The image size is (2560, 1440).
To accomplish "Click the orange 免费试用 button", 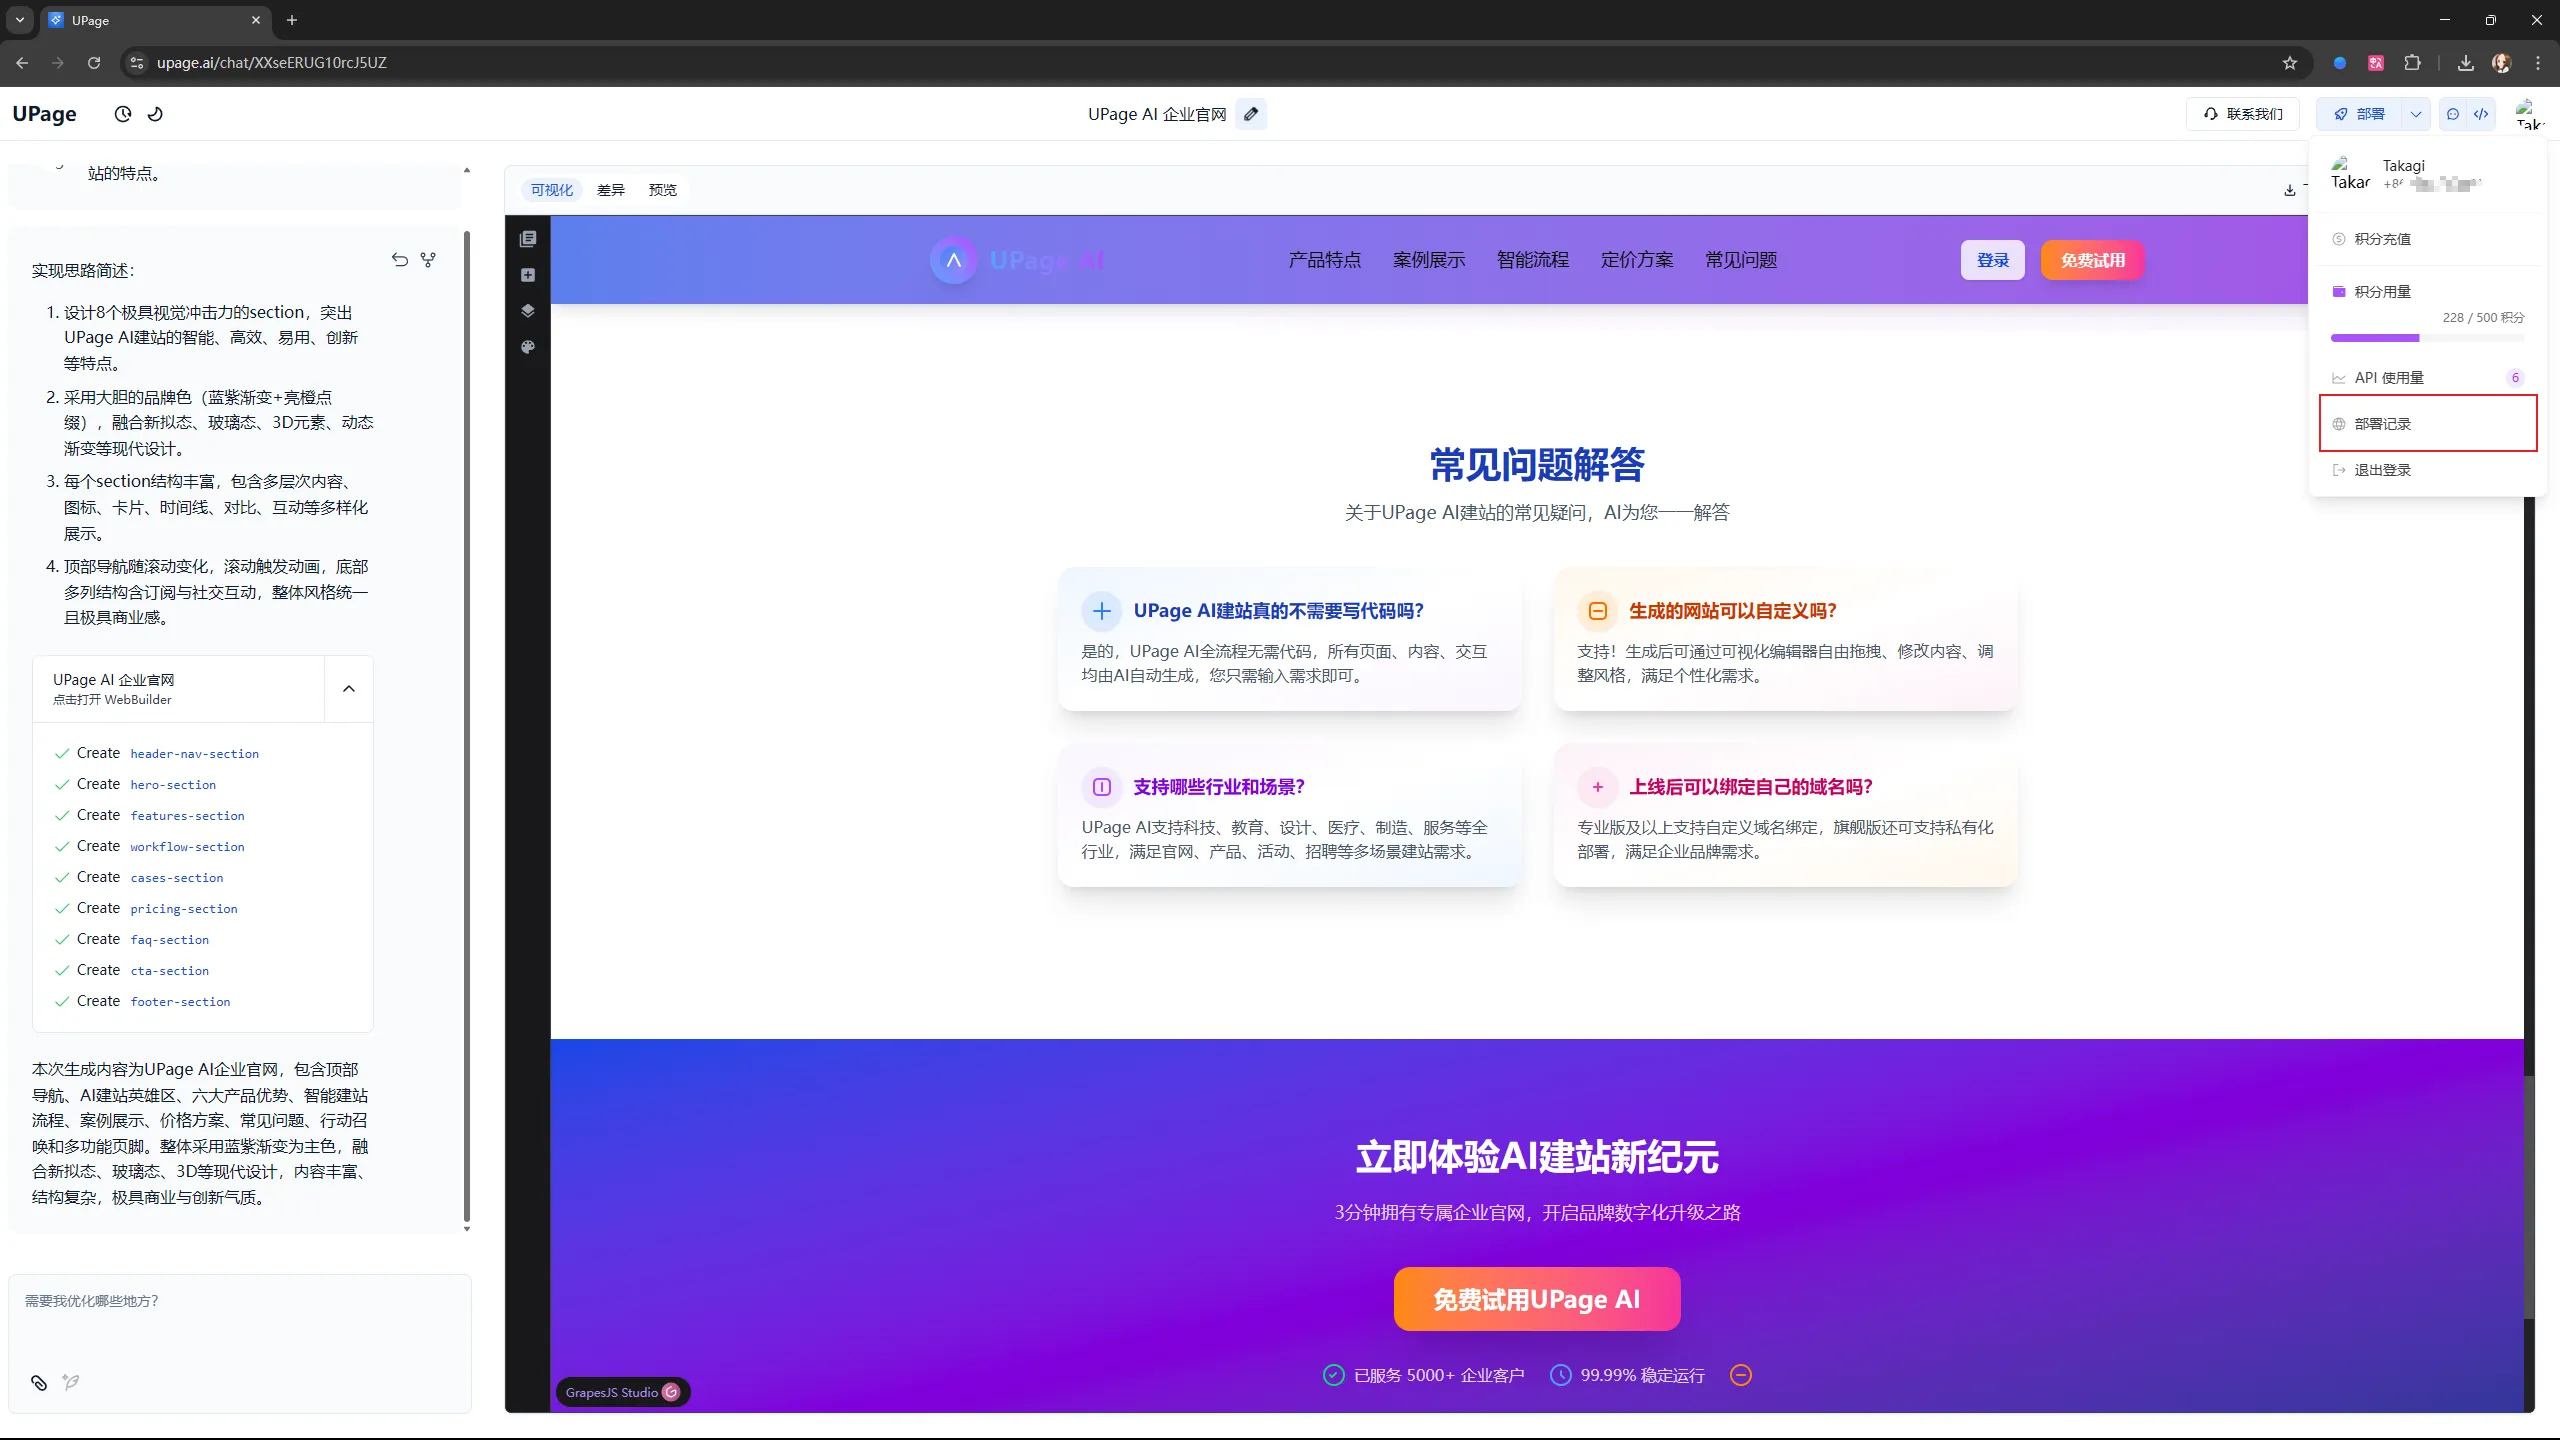I will (2093, 260).
